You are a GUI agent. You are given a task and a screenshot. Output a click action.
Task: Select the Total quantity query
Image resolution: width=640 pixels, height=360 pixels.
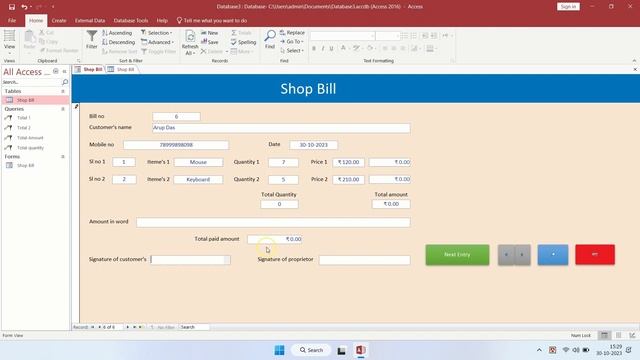tap(35, 148)
